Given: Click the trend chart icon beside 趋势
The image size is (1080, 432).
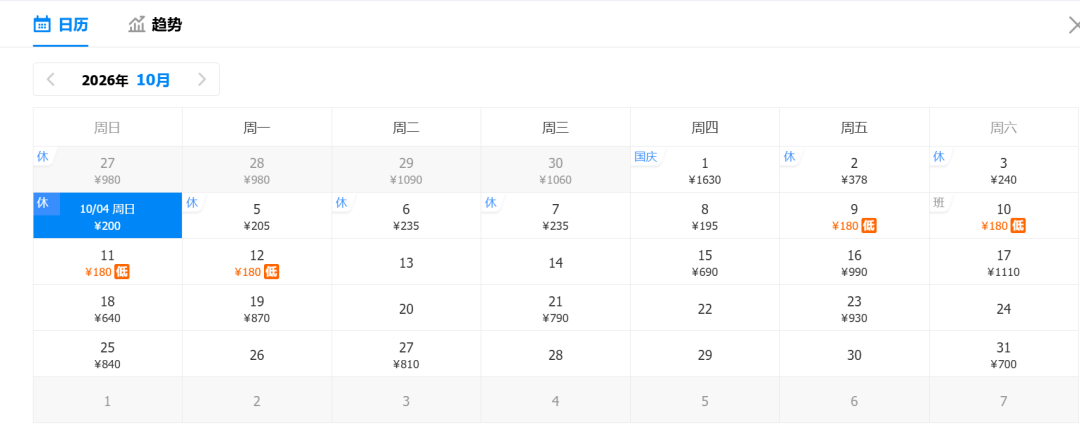Looking at the screenshot, I should 136,25.
